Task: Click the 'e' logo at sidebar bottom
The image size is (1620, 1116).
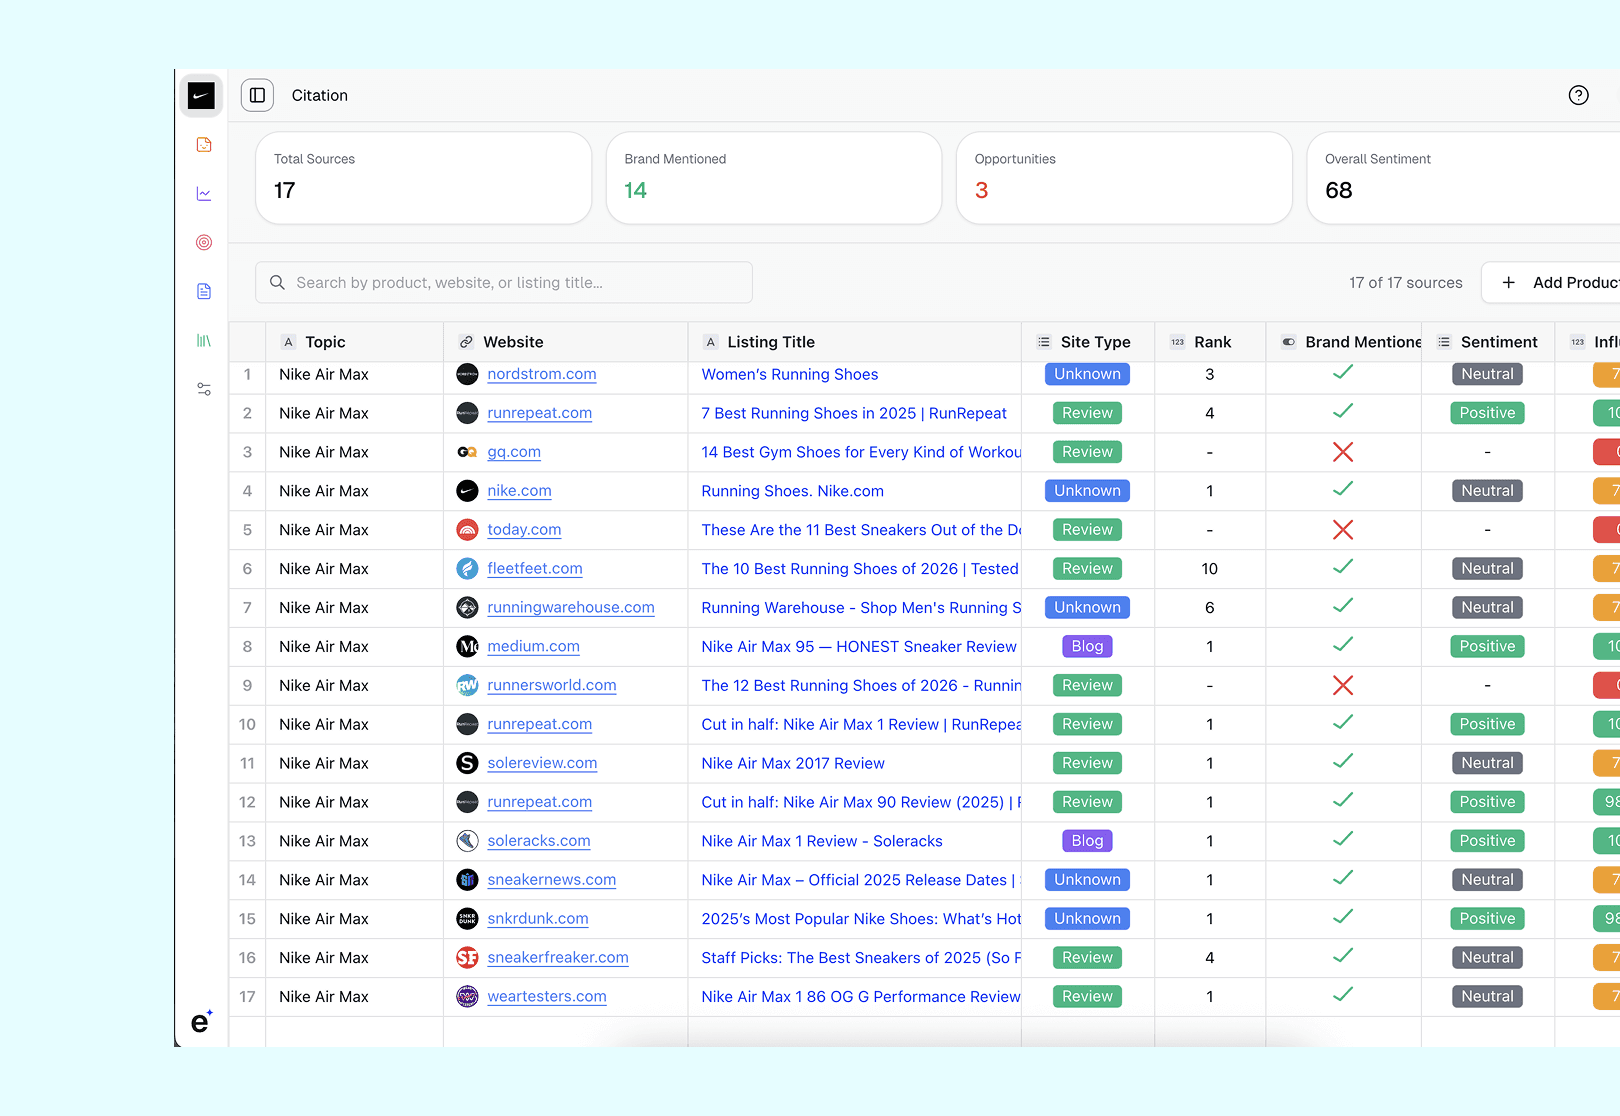Action: 201,1021
